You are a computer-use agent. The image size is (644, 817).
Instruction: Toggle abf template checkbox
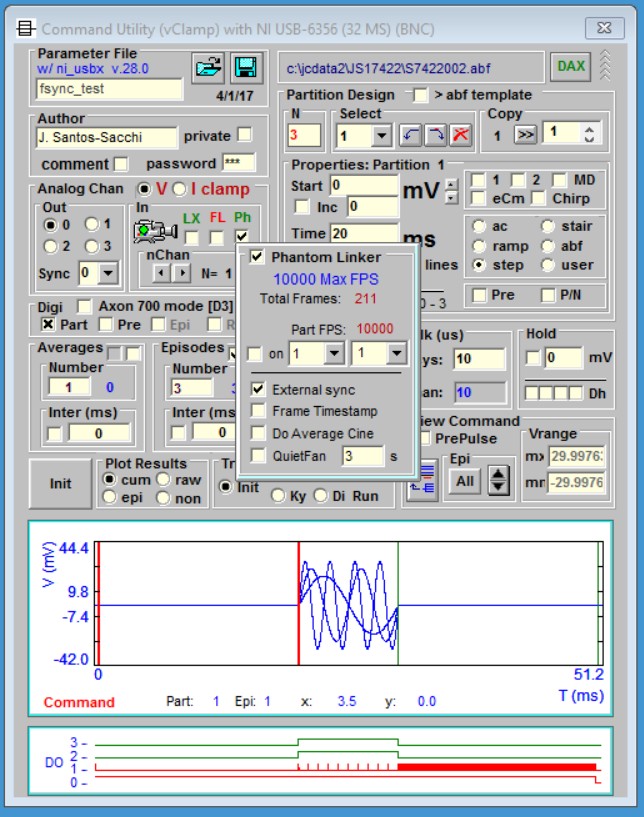point(419,95)
